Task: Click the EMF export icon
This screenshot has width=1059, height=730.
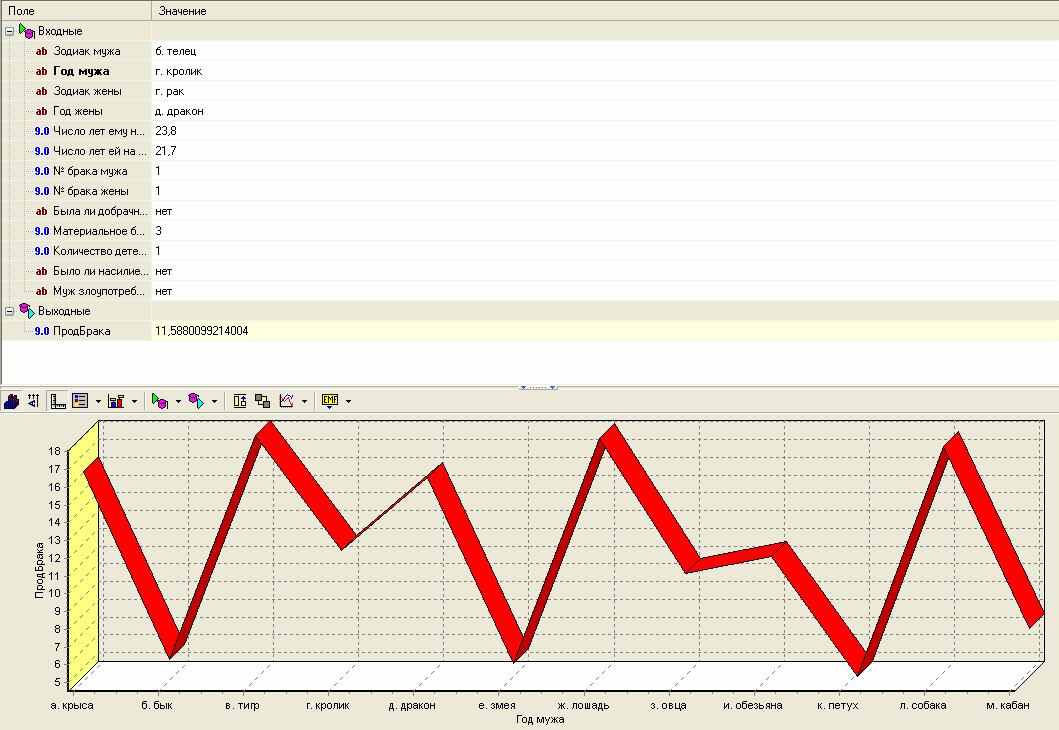Action: [x=330, y=401]
